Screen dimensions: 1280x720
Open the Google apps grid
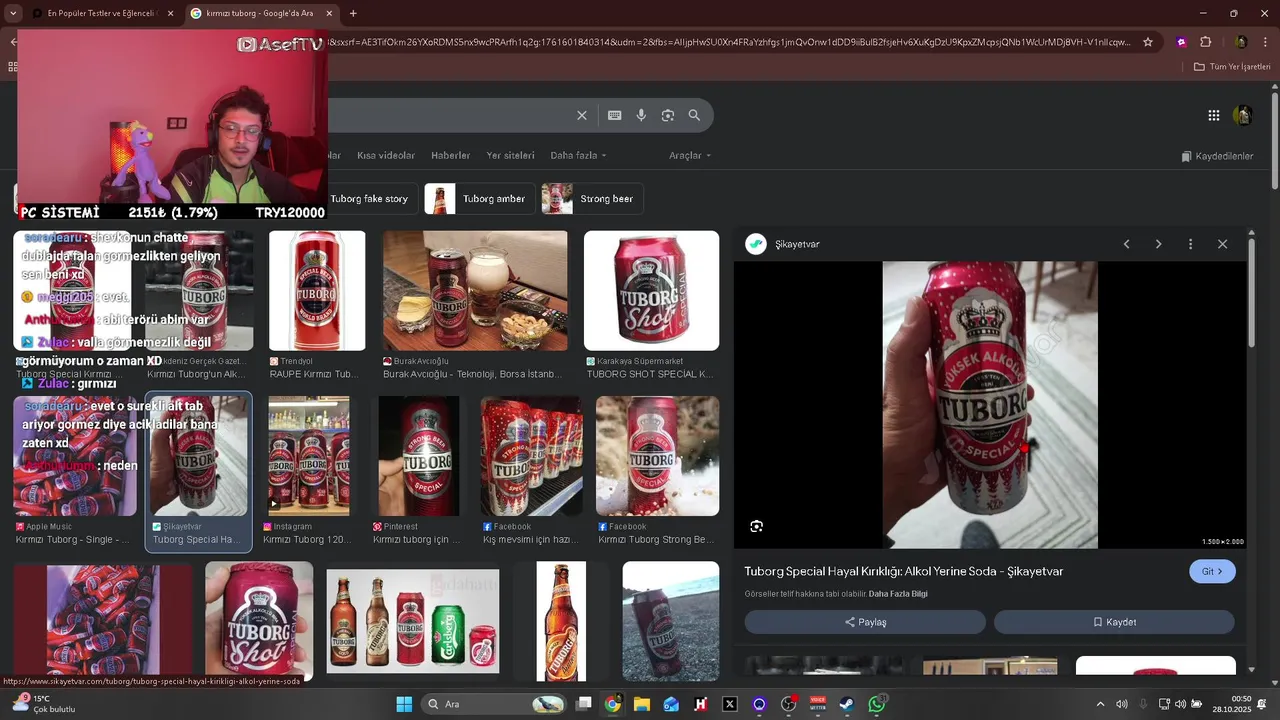(x=1213, y=115)
